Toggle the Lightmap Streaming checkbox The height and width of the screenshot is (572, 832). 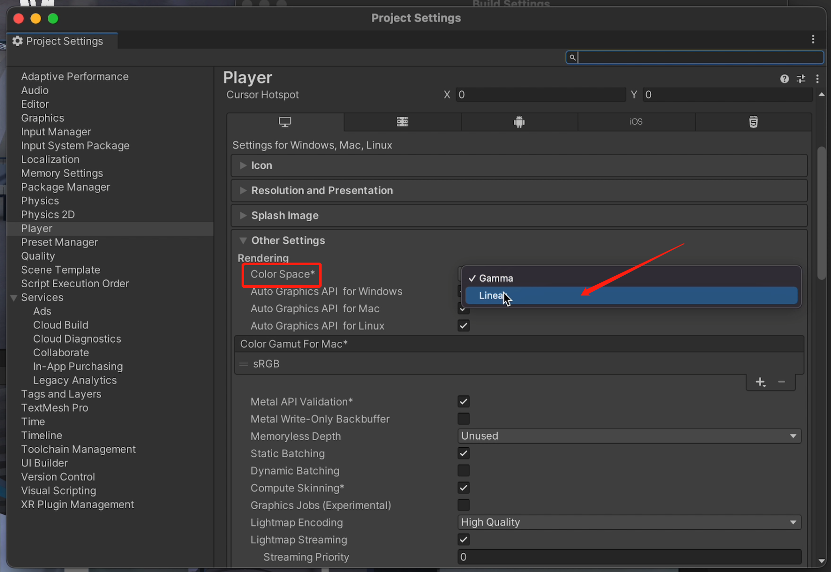click(x=464, y=540)
